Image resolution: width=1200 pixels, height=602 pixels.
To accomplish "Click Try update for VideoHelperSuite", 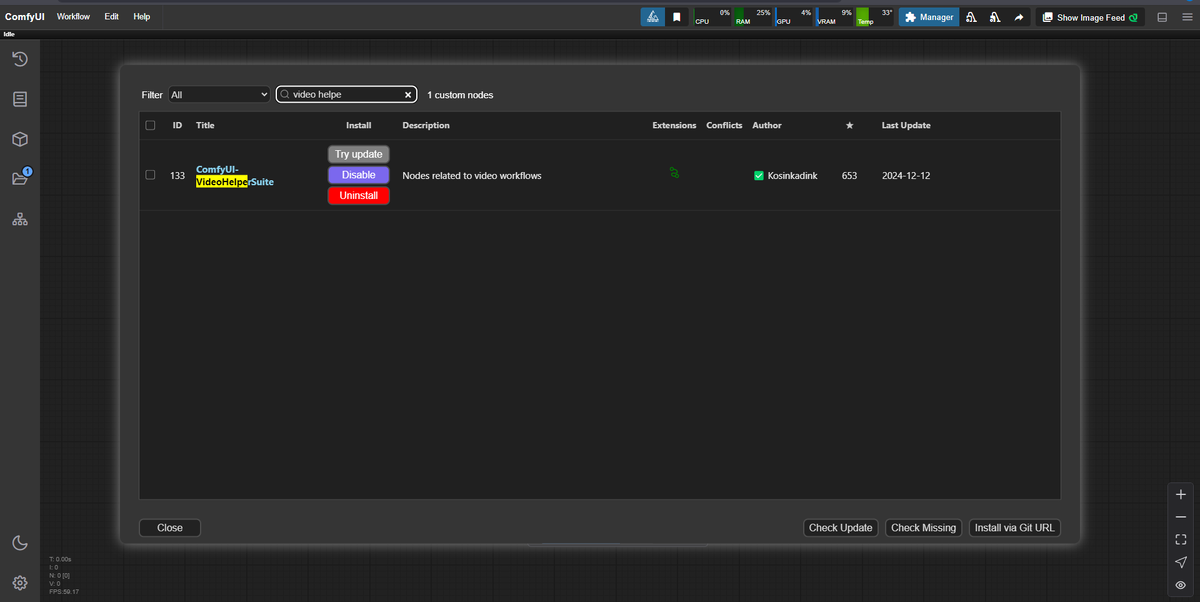I will pos(359,154).
